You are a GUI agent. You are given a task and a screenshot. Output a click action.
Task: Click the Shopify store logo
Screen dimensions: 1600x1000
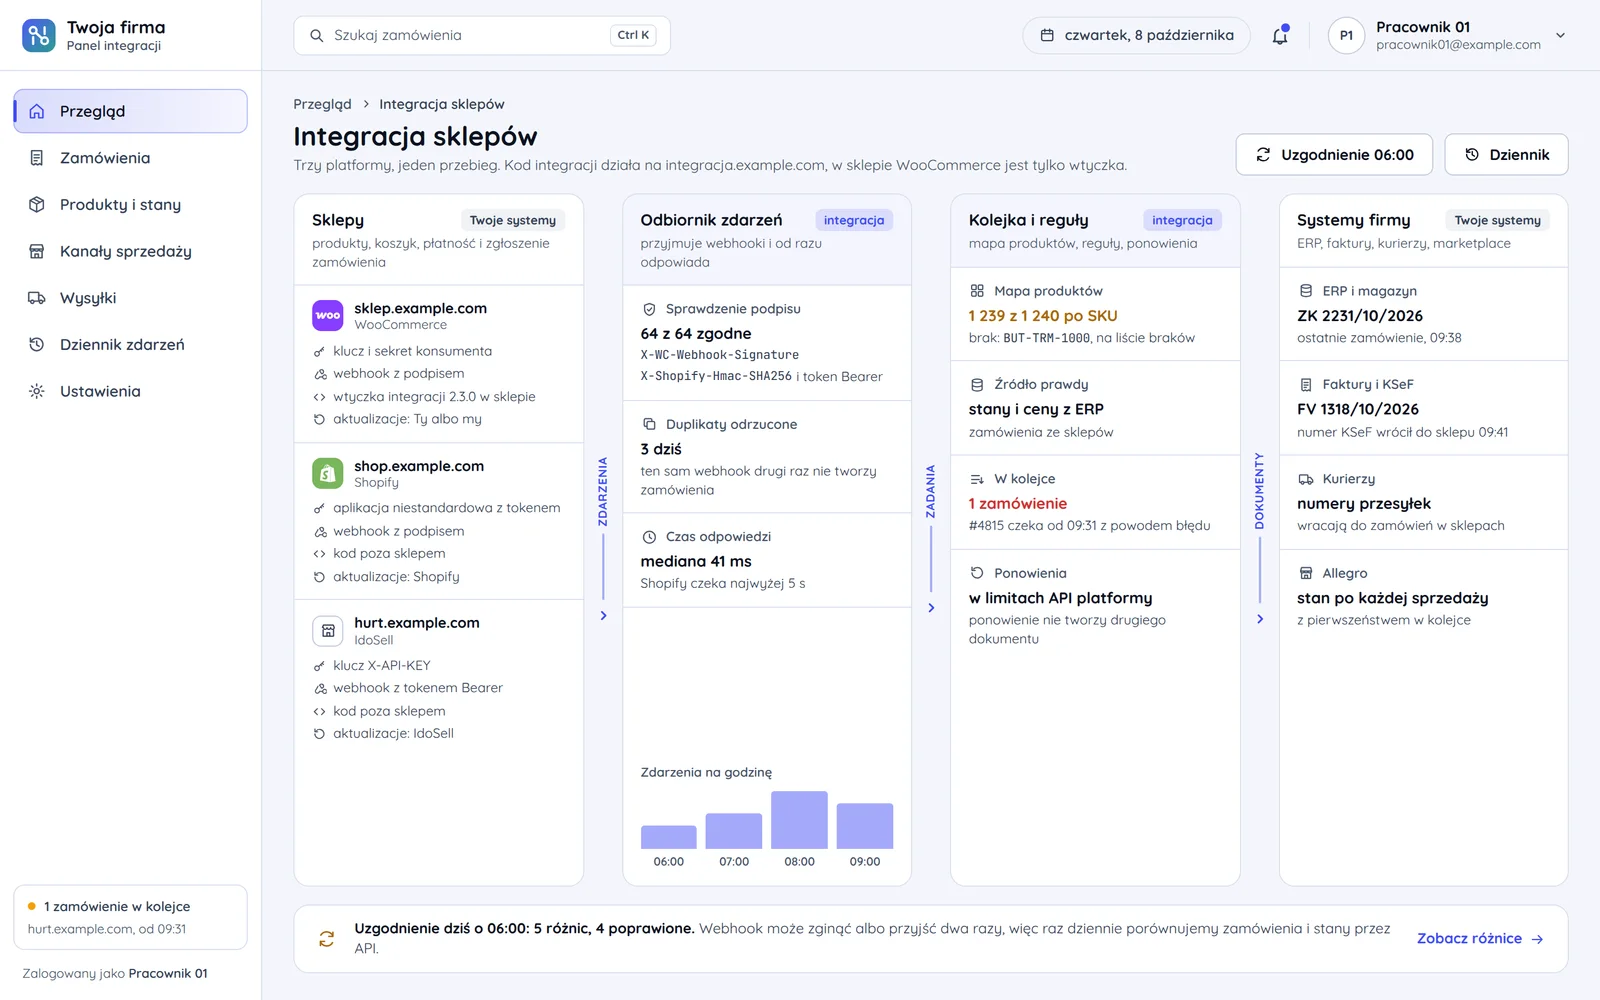pos(328,473)
